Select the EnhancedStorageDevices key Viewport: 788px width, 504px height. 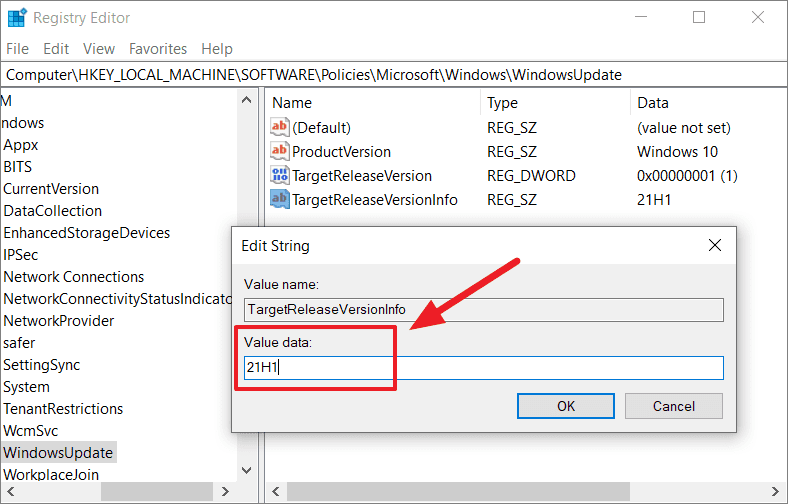point(86,233)
